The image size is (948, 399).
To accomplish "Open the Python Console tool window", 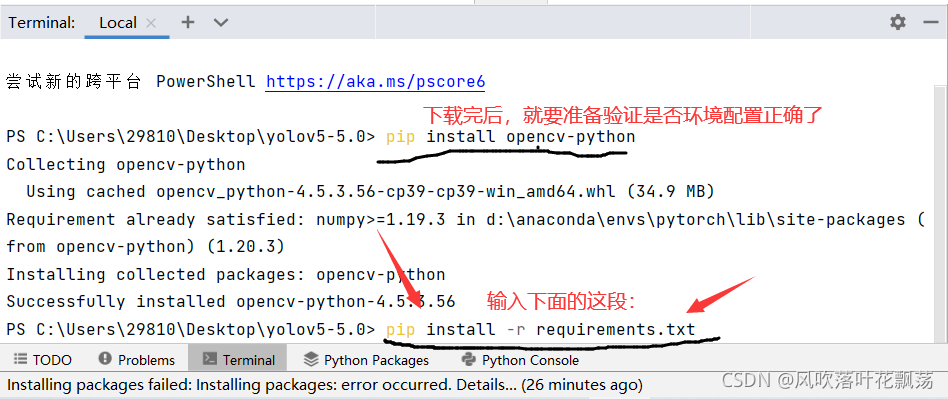I will pyautogui.click(x=520, y=360).
